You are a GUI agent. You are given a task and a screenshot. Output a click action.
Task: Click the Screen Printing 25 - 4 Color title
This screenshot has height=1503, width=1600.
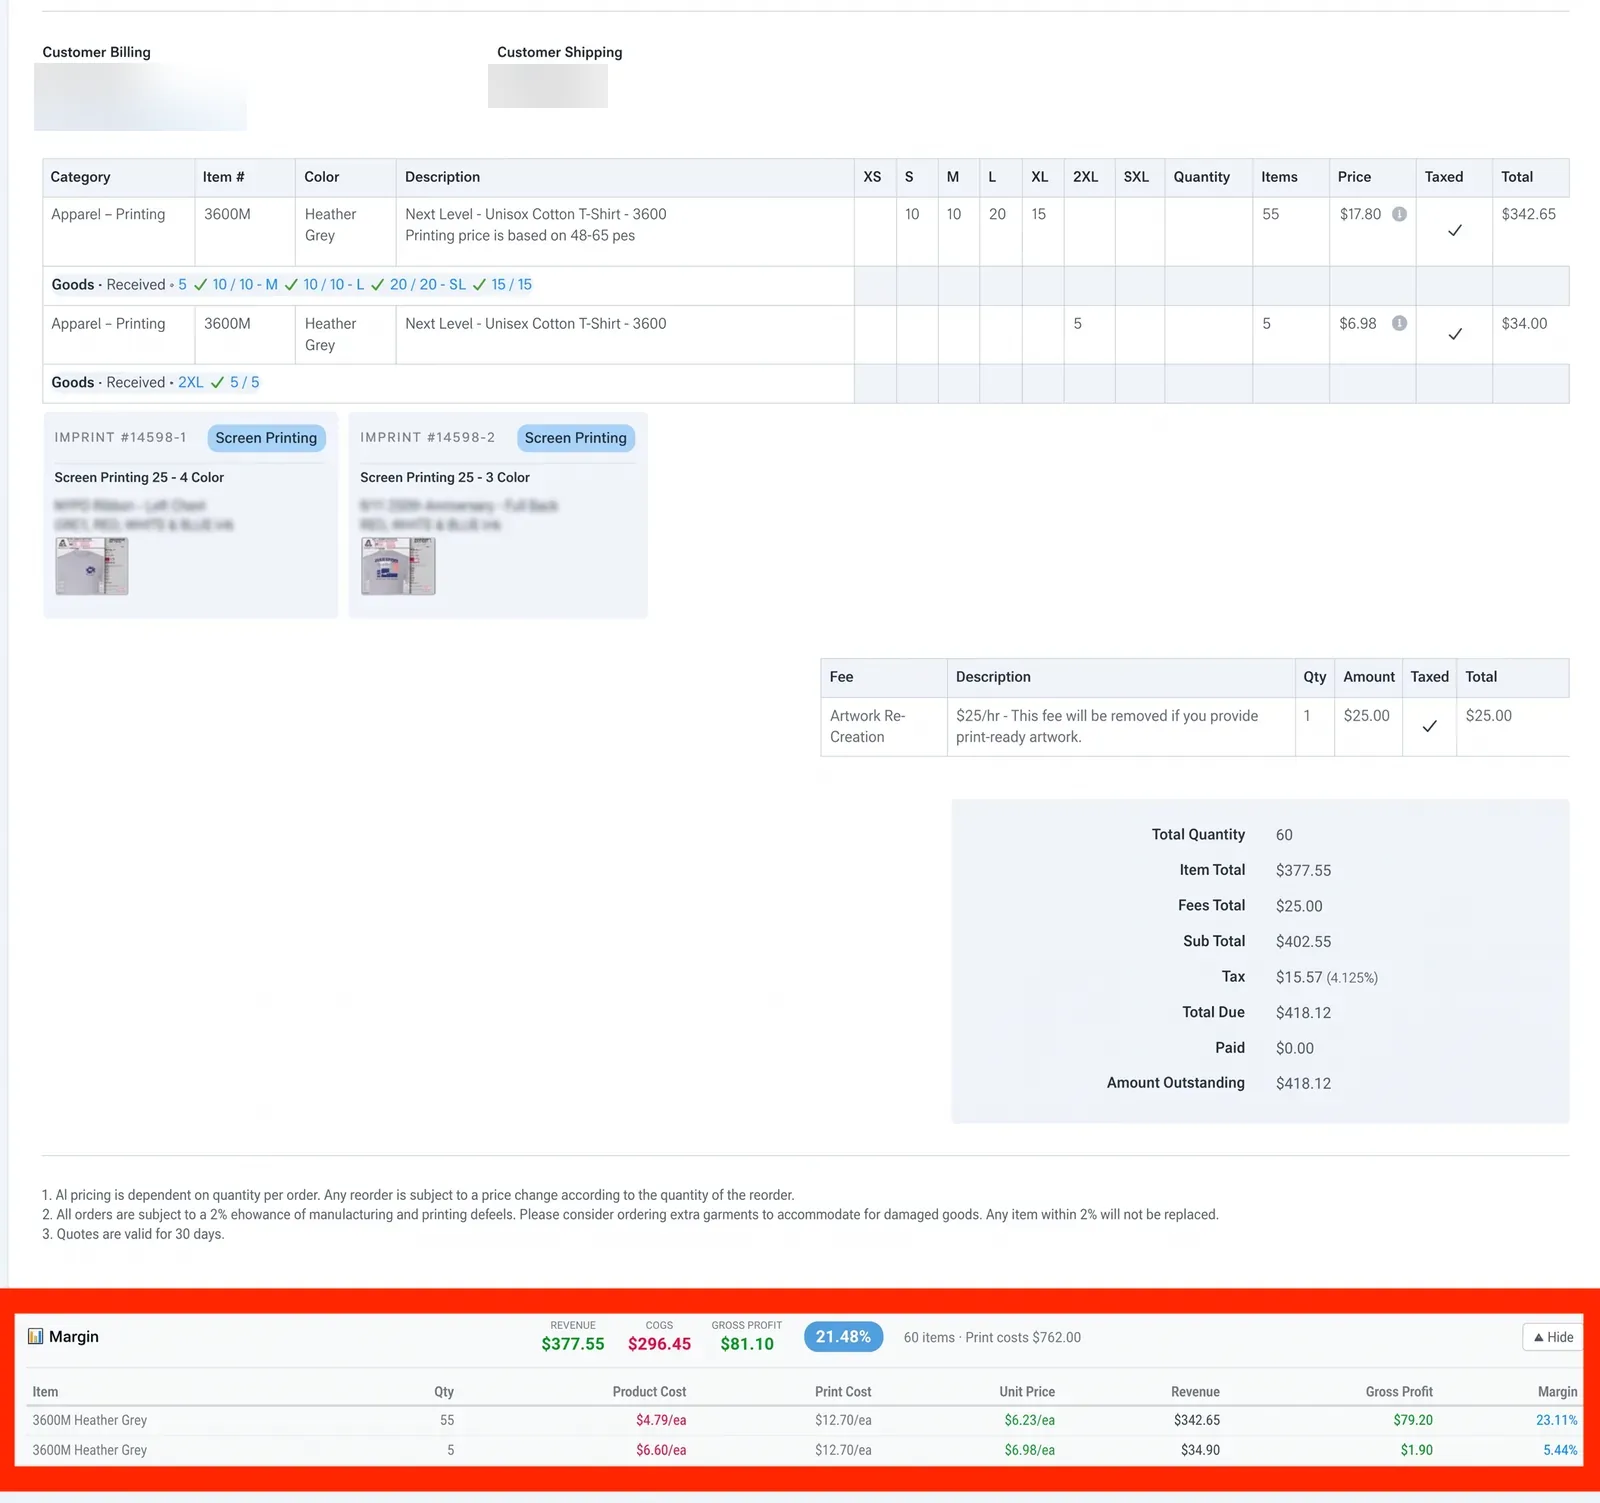[x=139, y=477]
